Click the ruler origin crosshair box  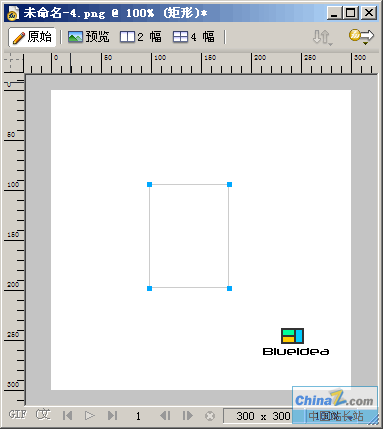(x=14, y=63)
